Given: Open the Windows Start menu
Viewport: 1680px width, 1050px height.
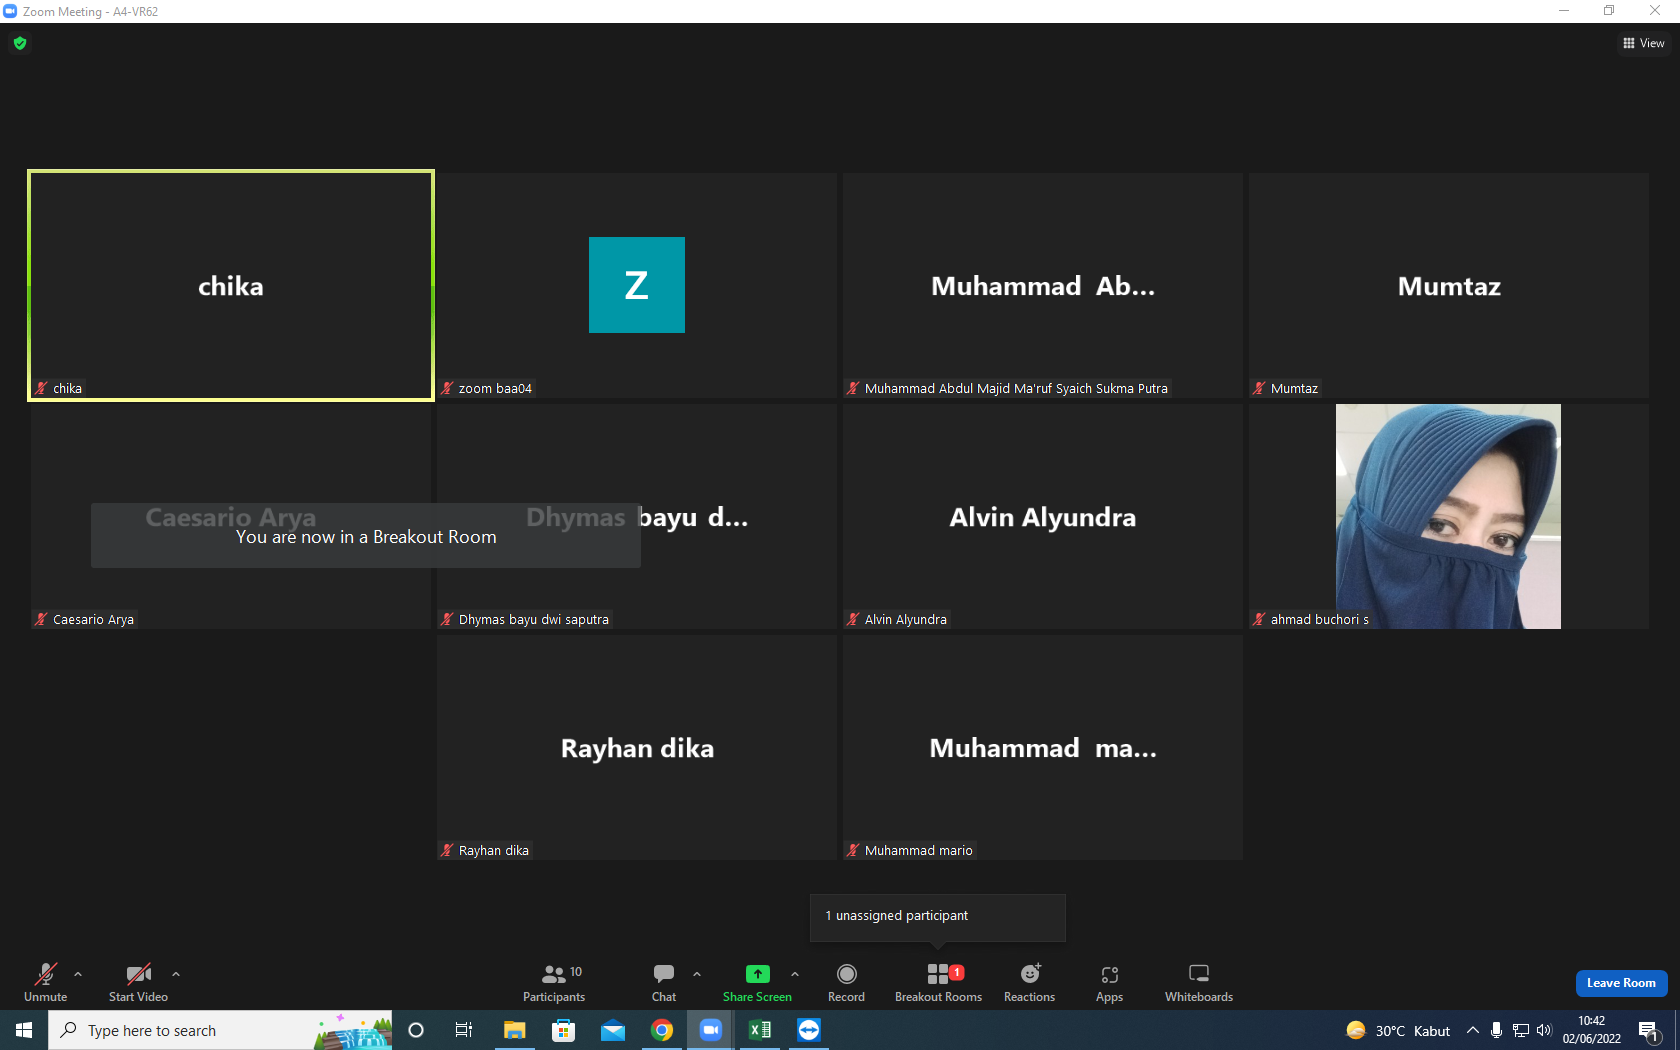Looking at the screenshot, I should pos(24,1030).
